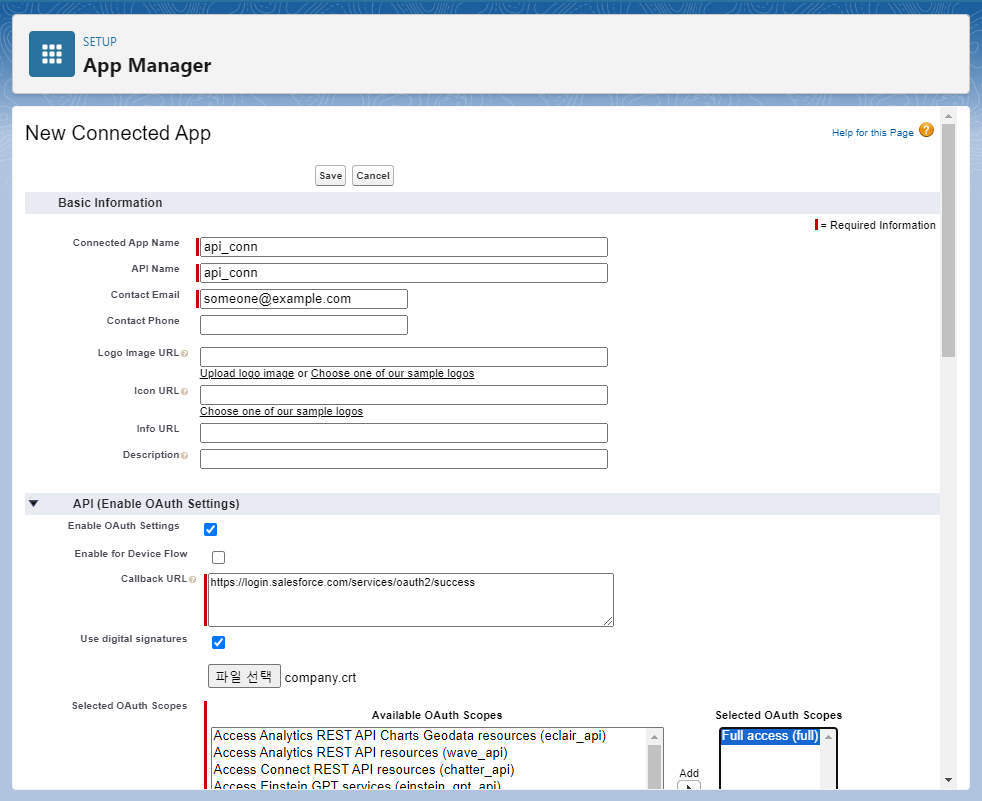Open the Logo Image URL help tooltip
The image size is (982, 801).
click(185, 353)
